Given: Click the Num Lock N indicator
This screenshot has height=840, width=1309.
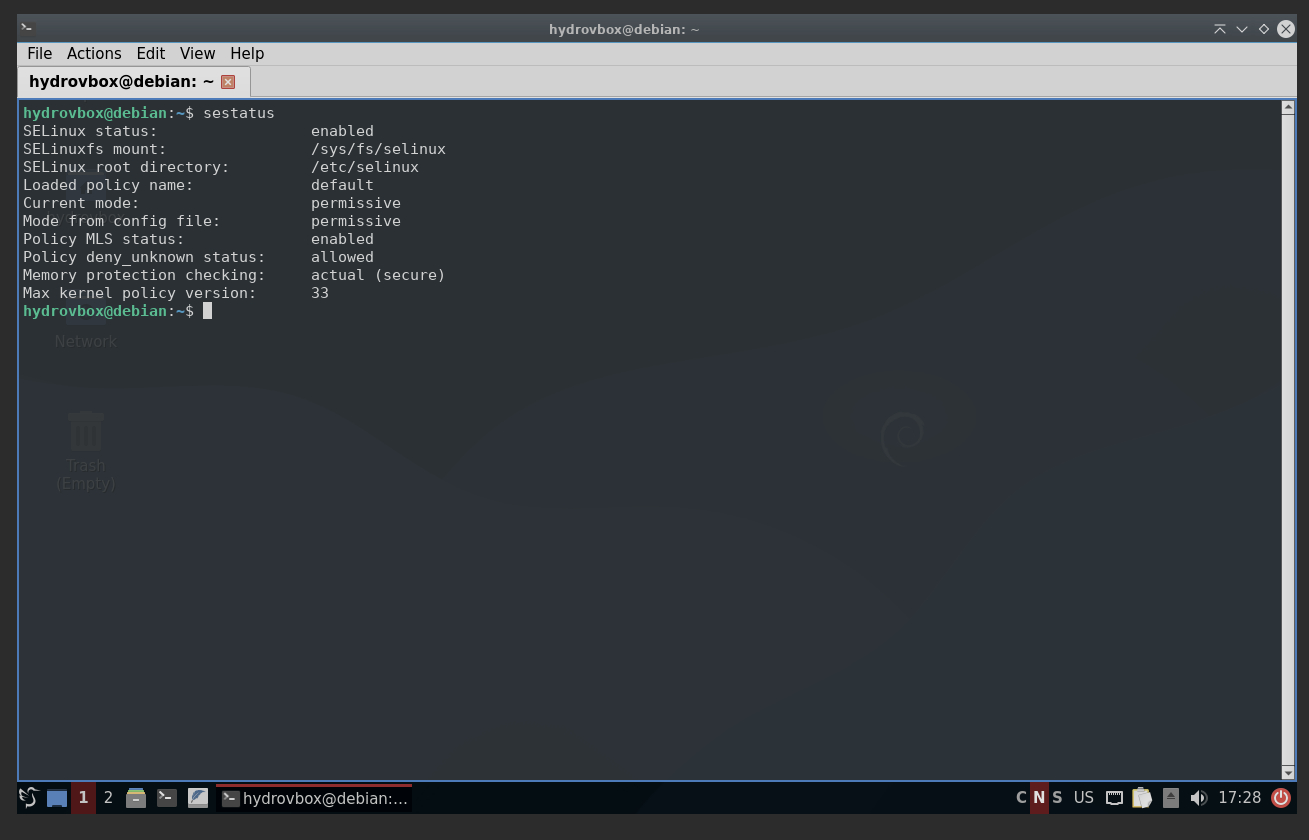Looking at the screenshot, I should point(1039,798).
